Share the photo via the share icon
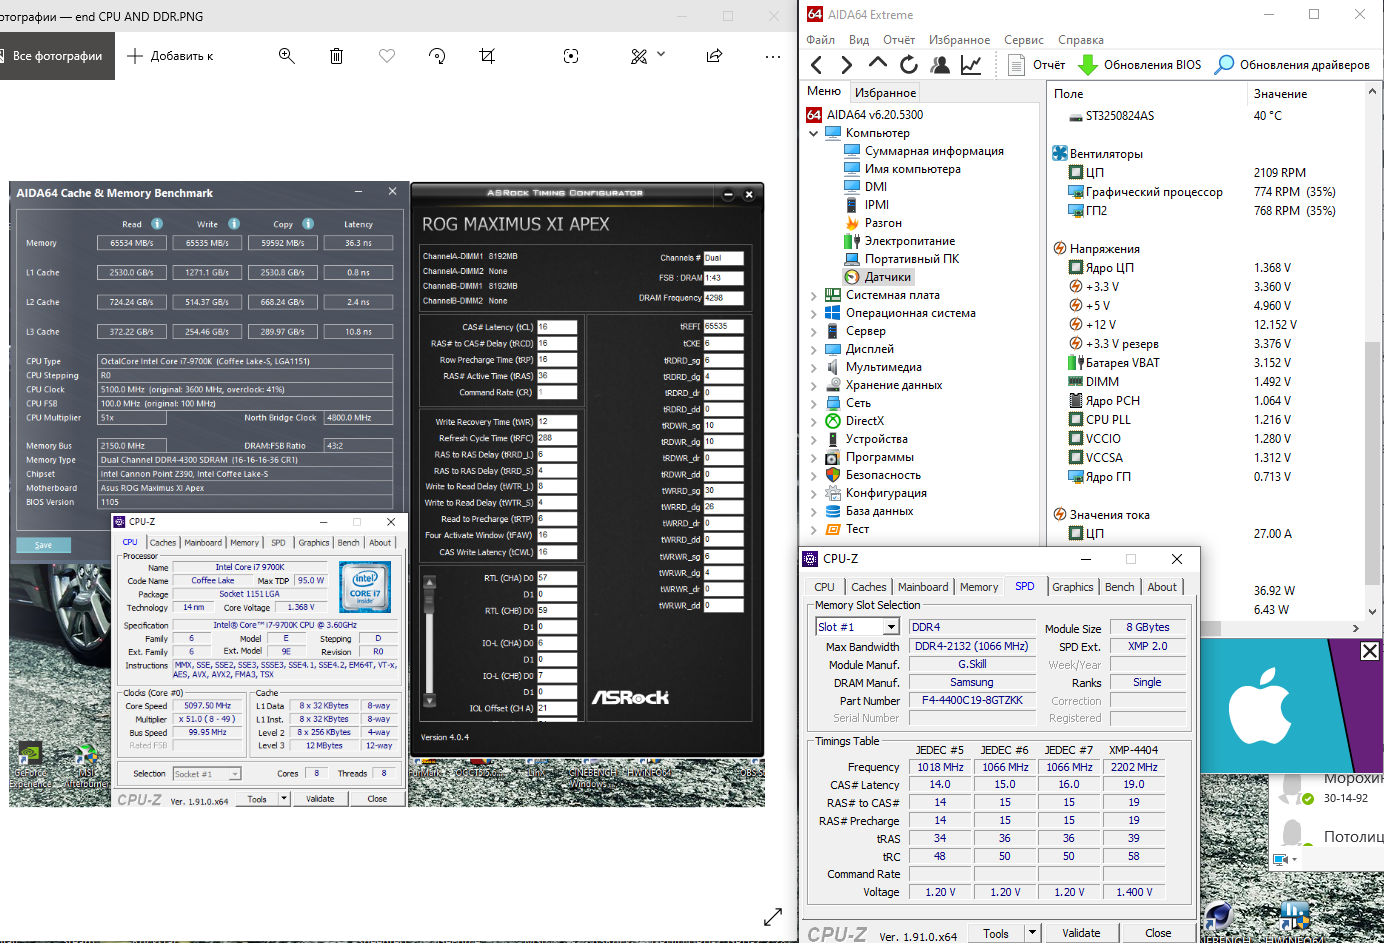Image resolution: width=1384 pixels, height=943 pixels. coord(714,56)
